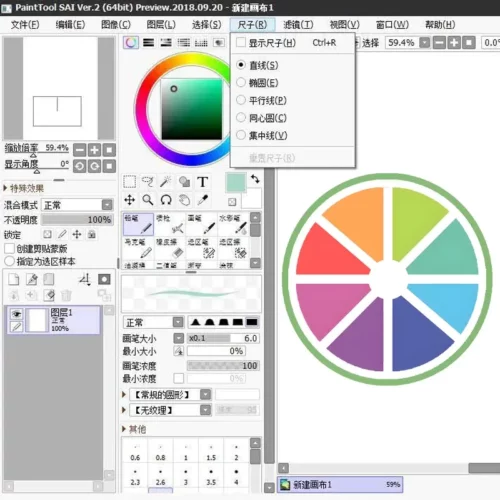Enable 创建剪贴蒙版 checkbox
The width and height of the screenshot is (500, 500).
(x=9, y=248)
